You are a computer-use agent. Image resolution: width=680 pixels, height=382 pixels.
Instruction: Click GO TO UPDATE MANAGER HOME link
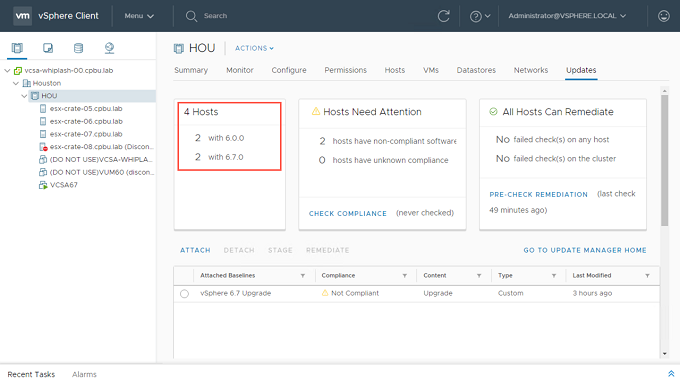click(x=585, y=250)
